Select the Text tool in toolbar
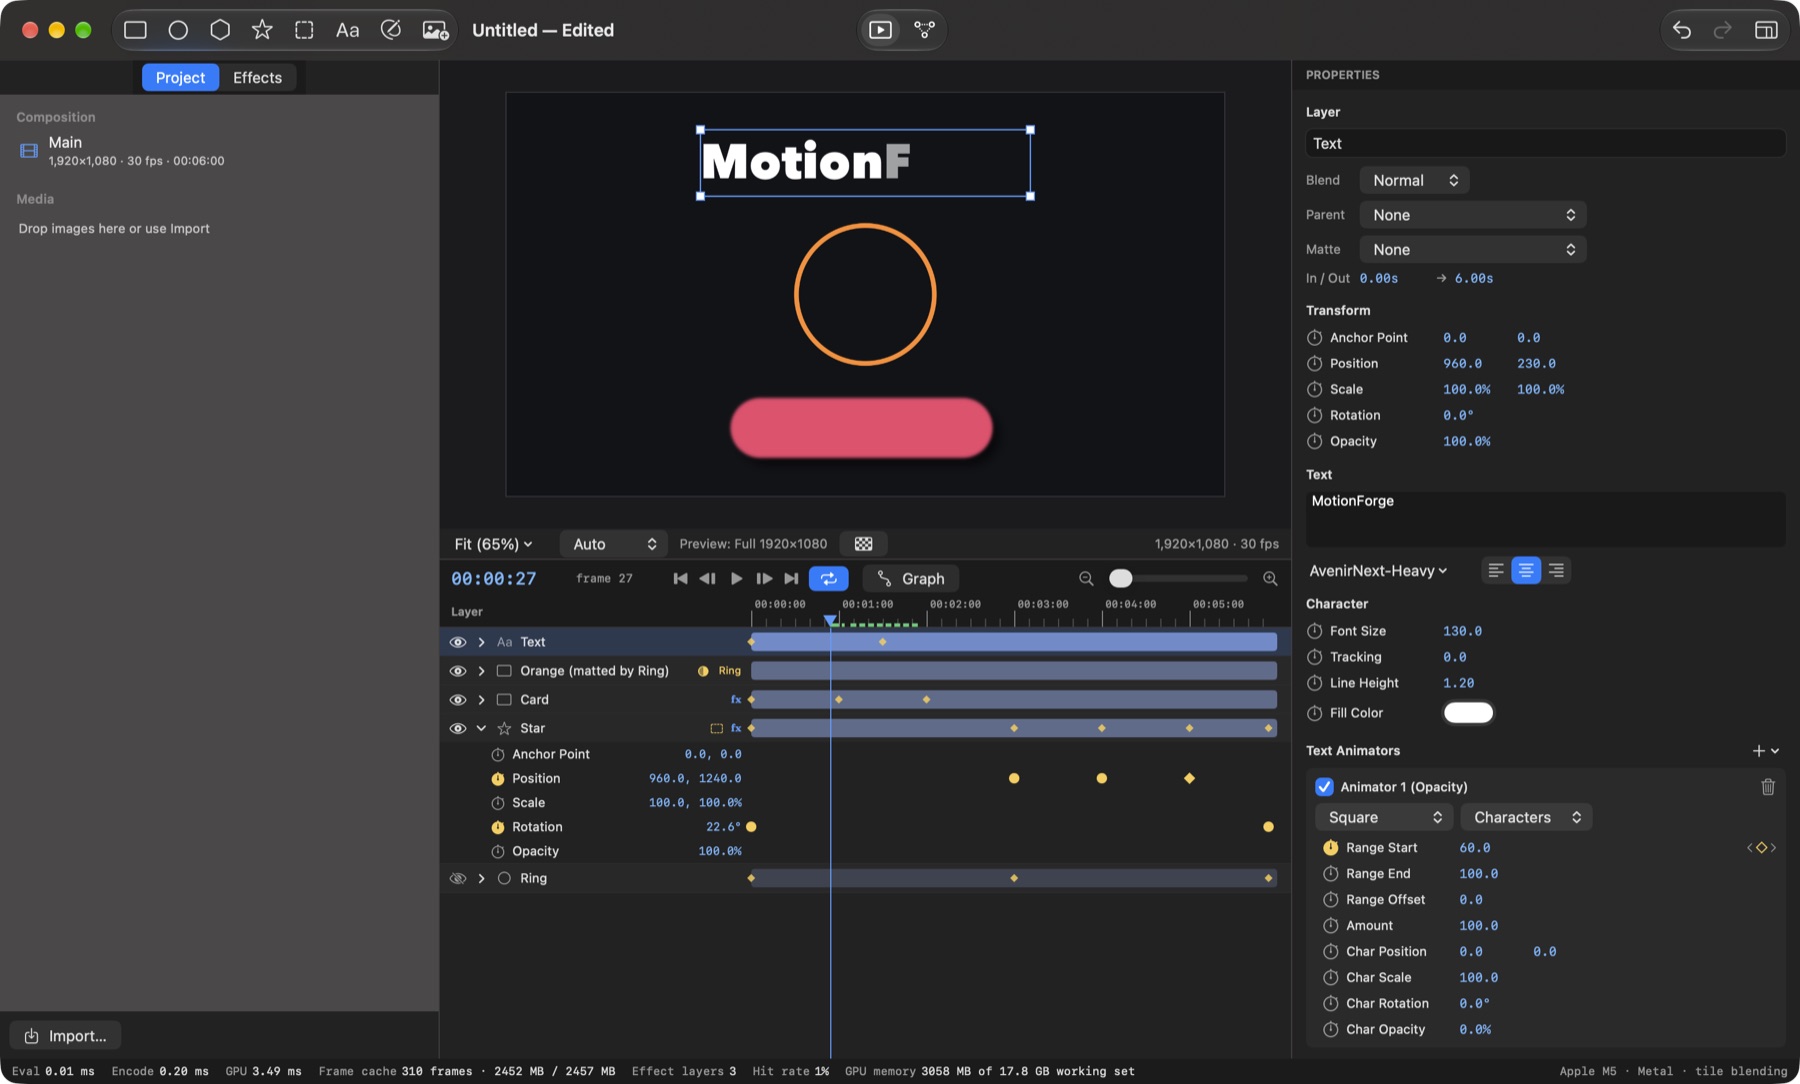The image size is (1800, 1084). pyautogui.click(x=347, y=30)
